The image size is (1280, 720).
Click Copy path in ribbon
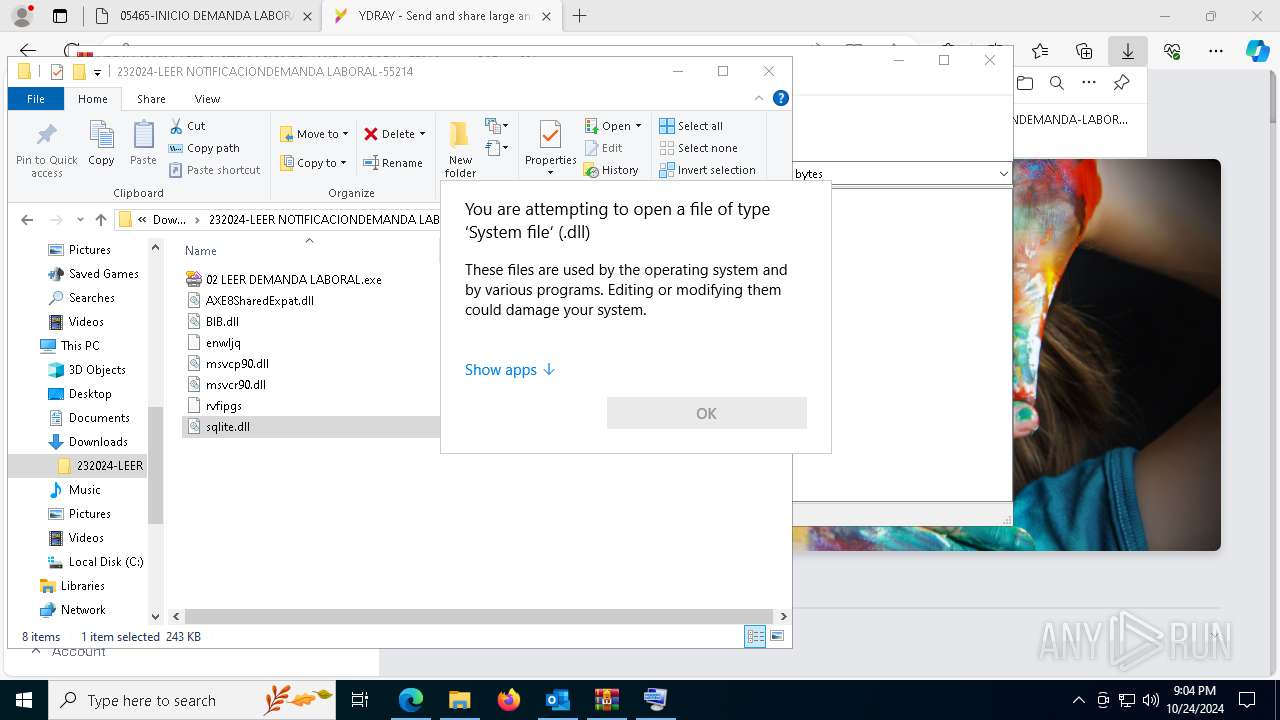[204, 148]
